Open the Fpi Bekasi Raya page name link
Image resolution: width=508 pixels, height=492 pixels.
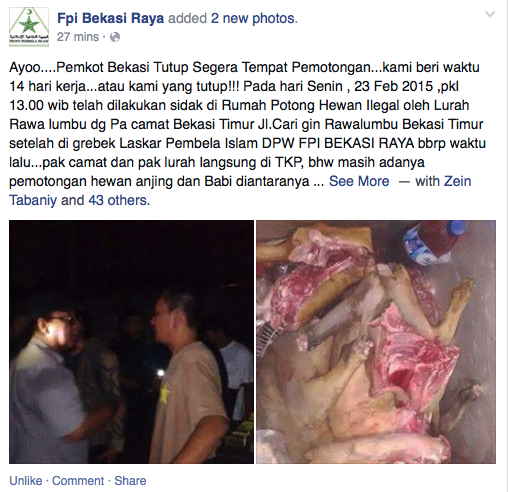tap(110, 18)
